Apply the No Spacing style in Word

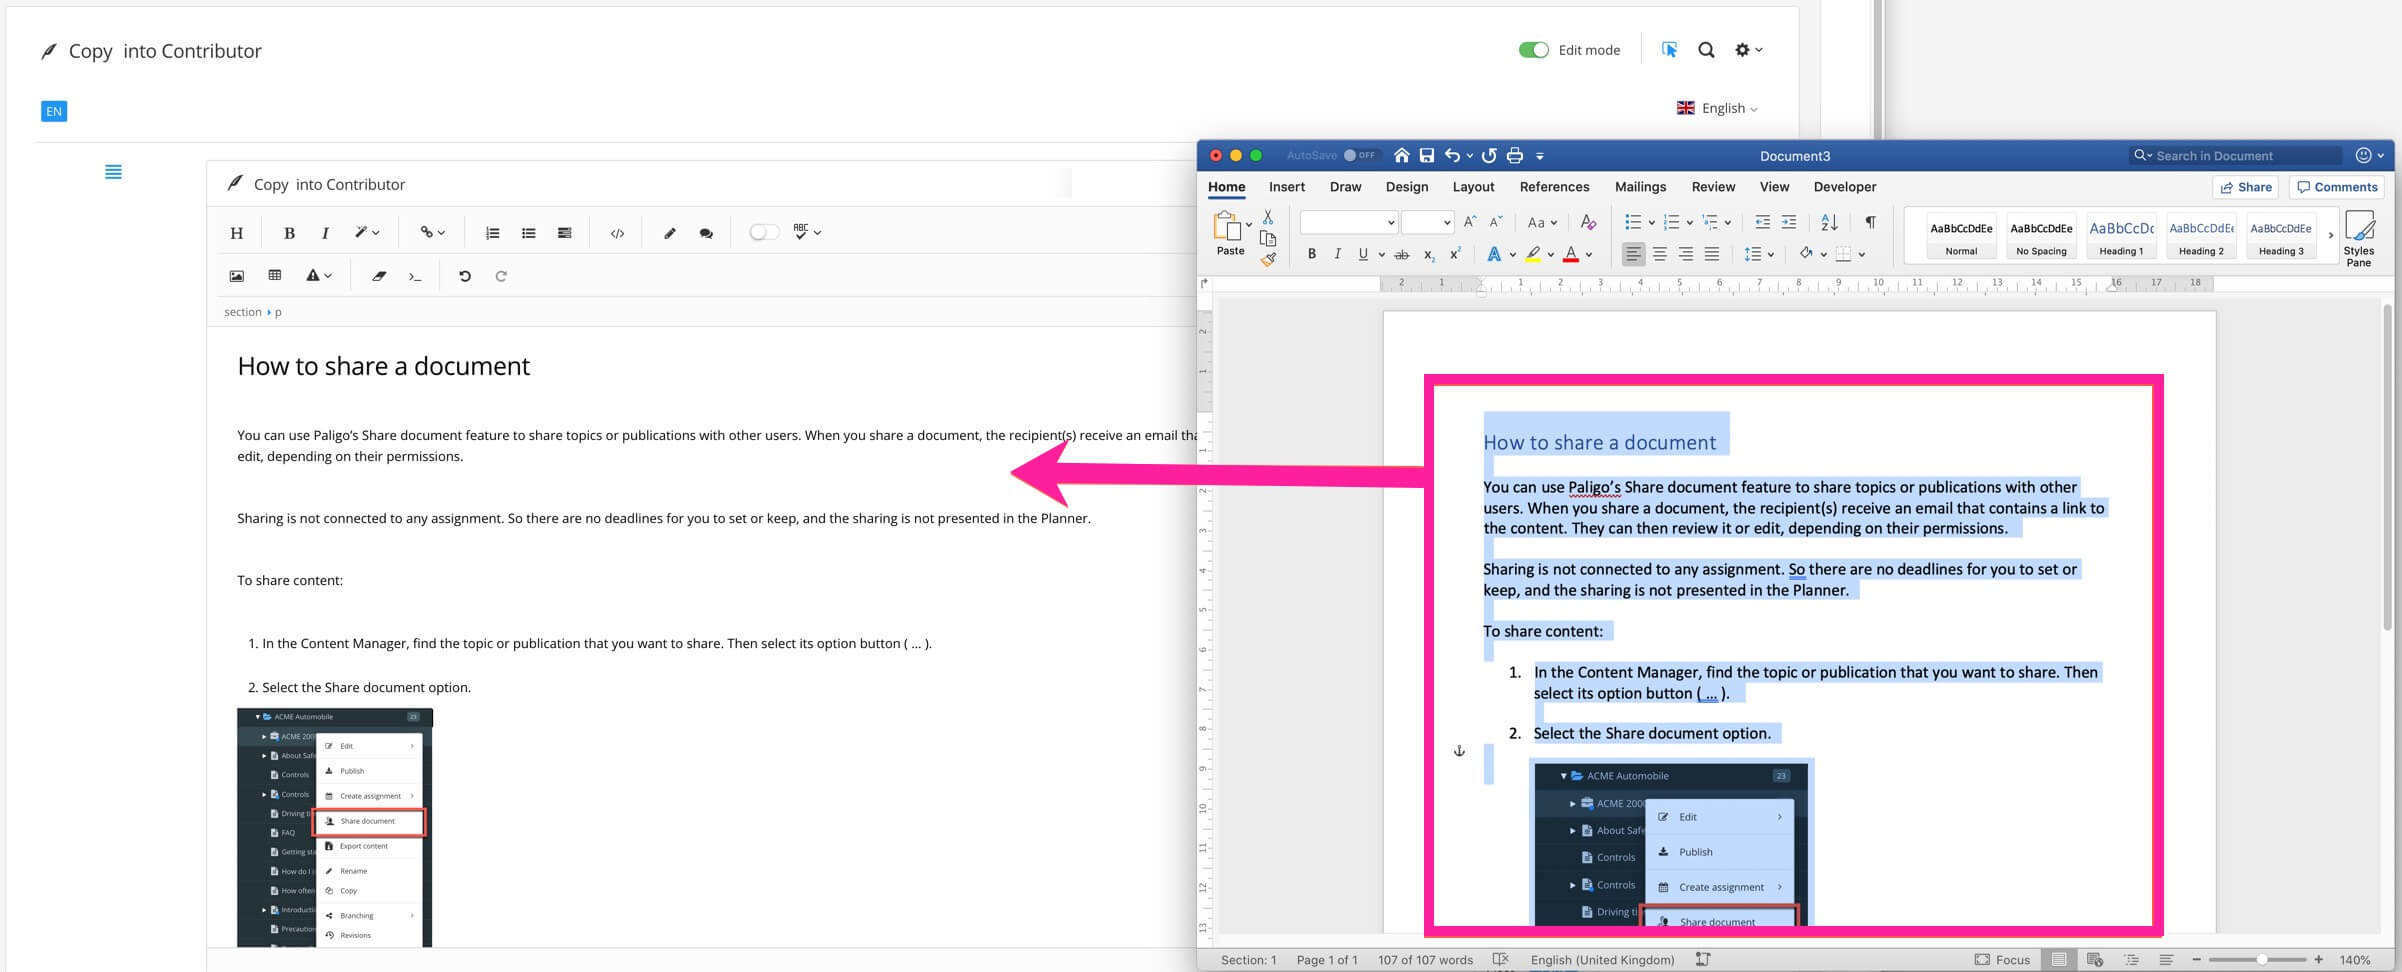click(x=2041, y=237)
